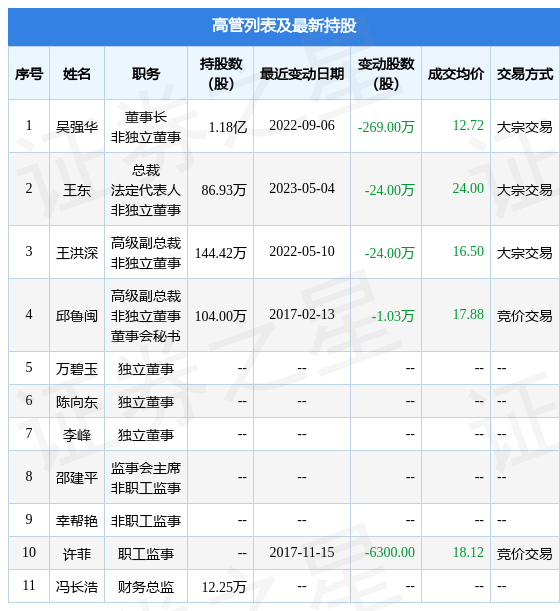Screen dimensions: 560x611
Task: Click the average price 17.88
Action: [468, 314]
